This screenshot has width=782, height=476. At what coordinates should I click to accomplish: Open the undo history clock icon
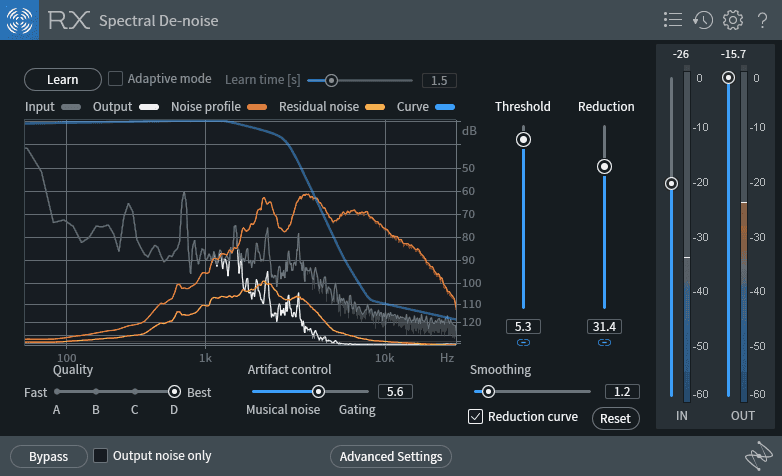[x=703, y=20]
